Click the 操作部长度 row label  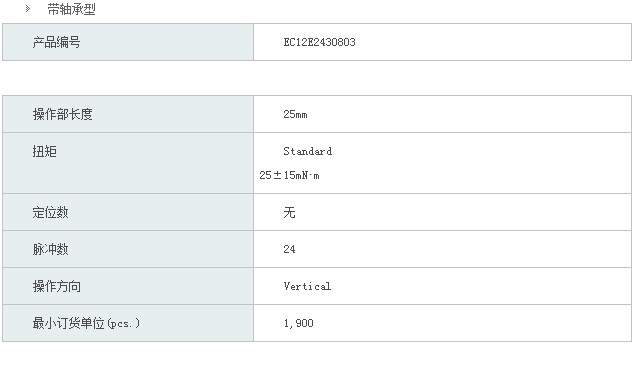click(62, 114)
